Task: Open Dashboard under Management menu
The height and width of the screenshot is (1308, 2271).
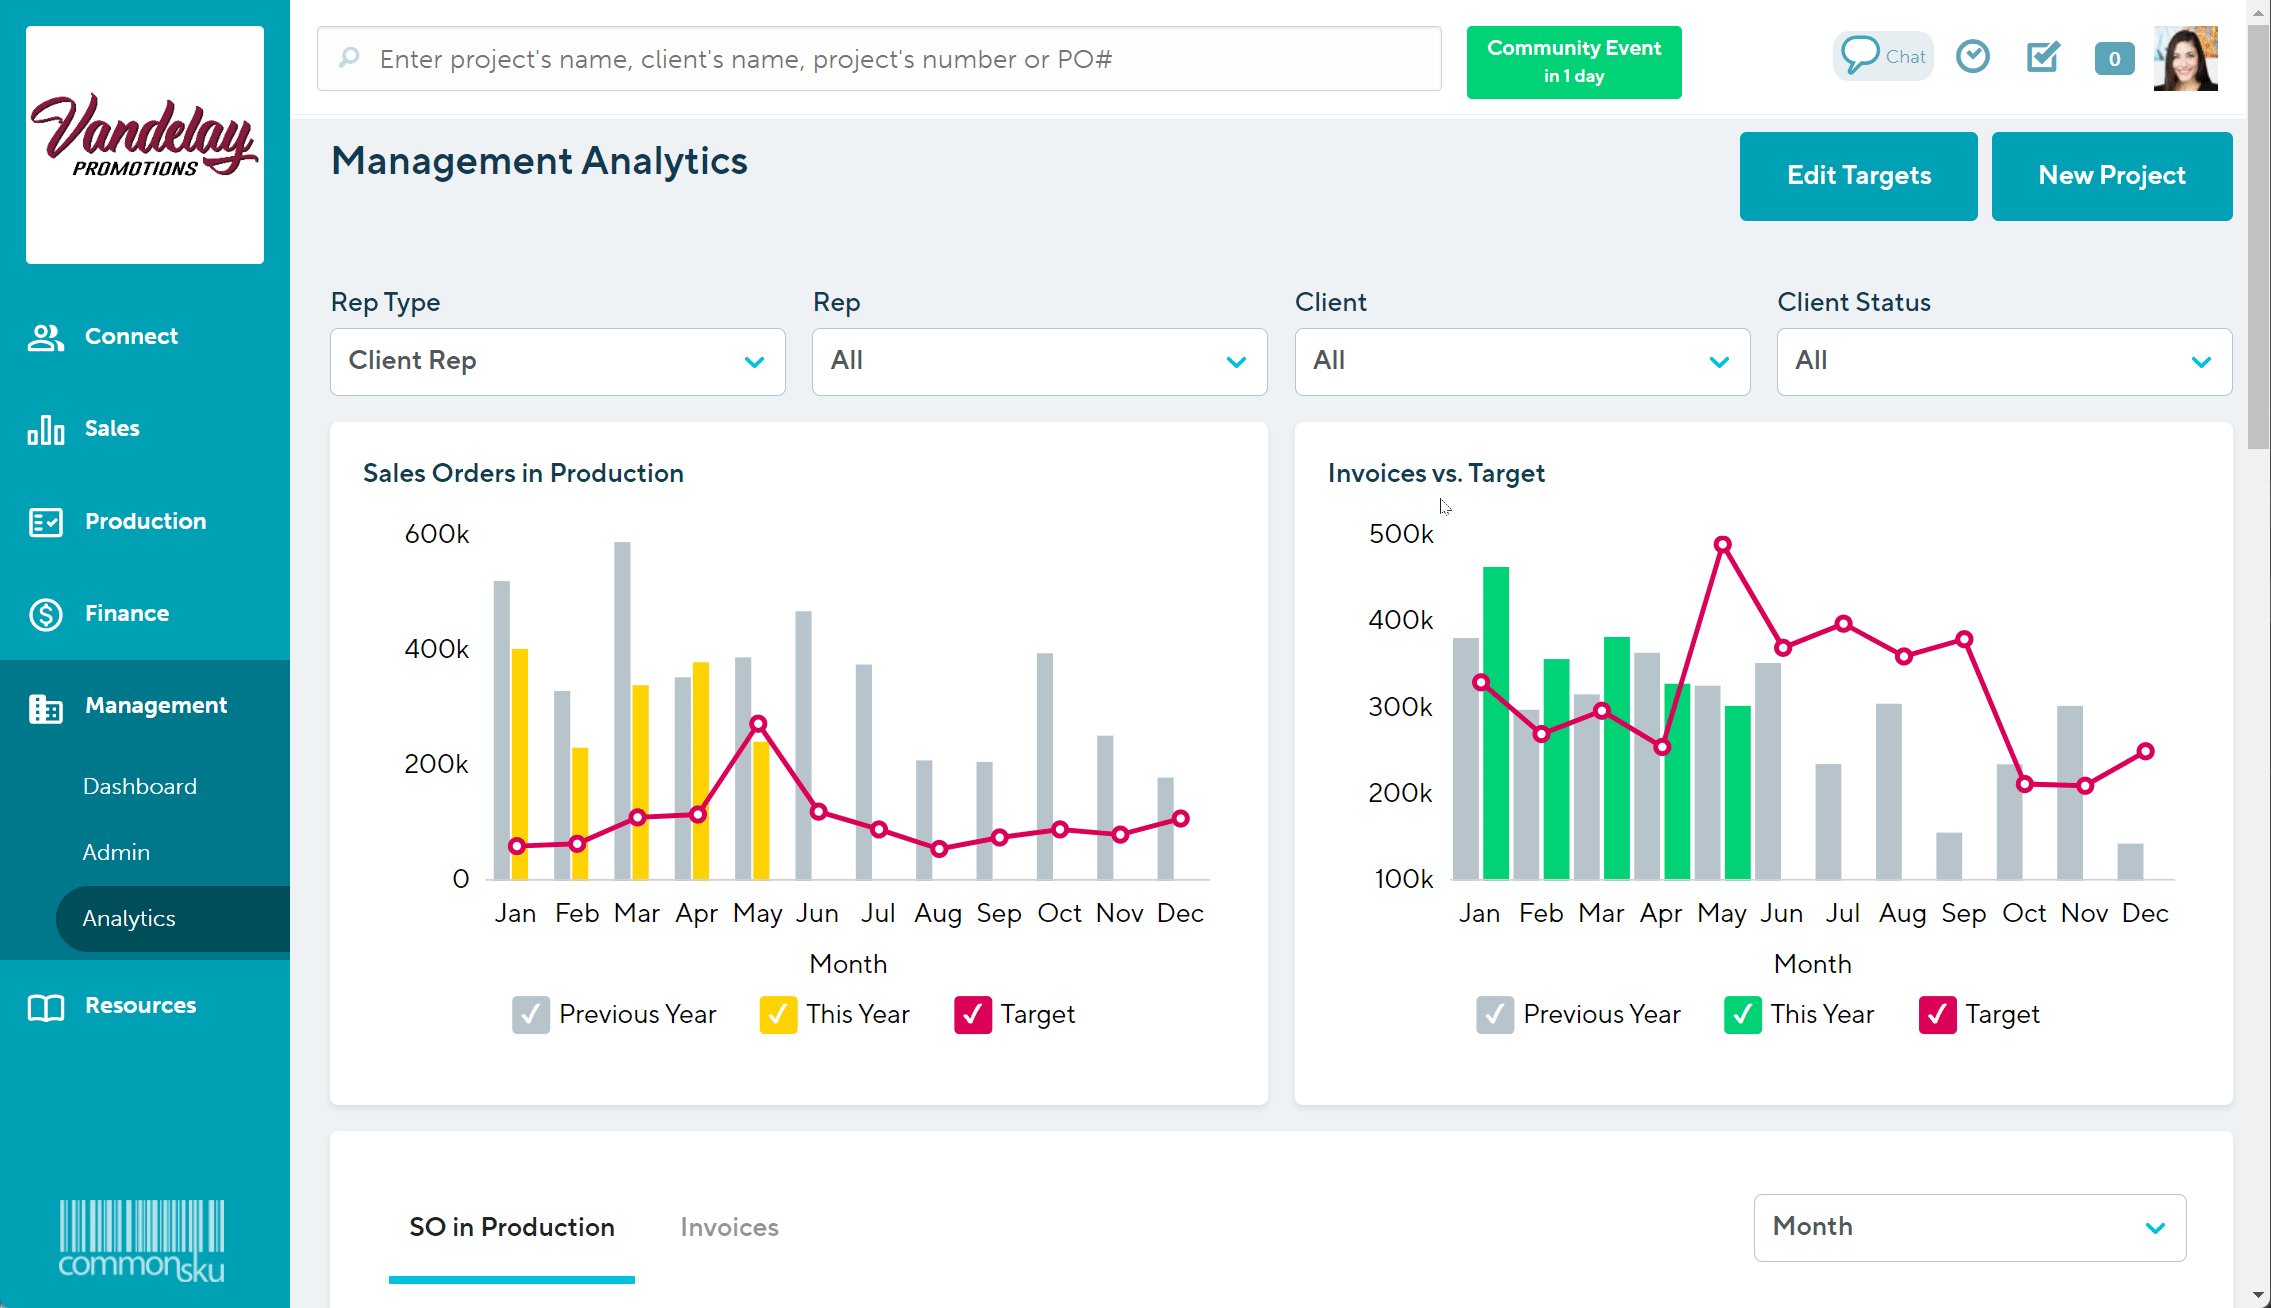Action: [x=140, y=786]
